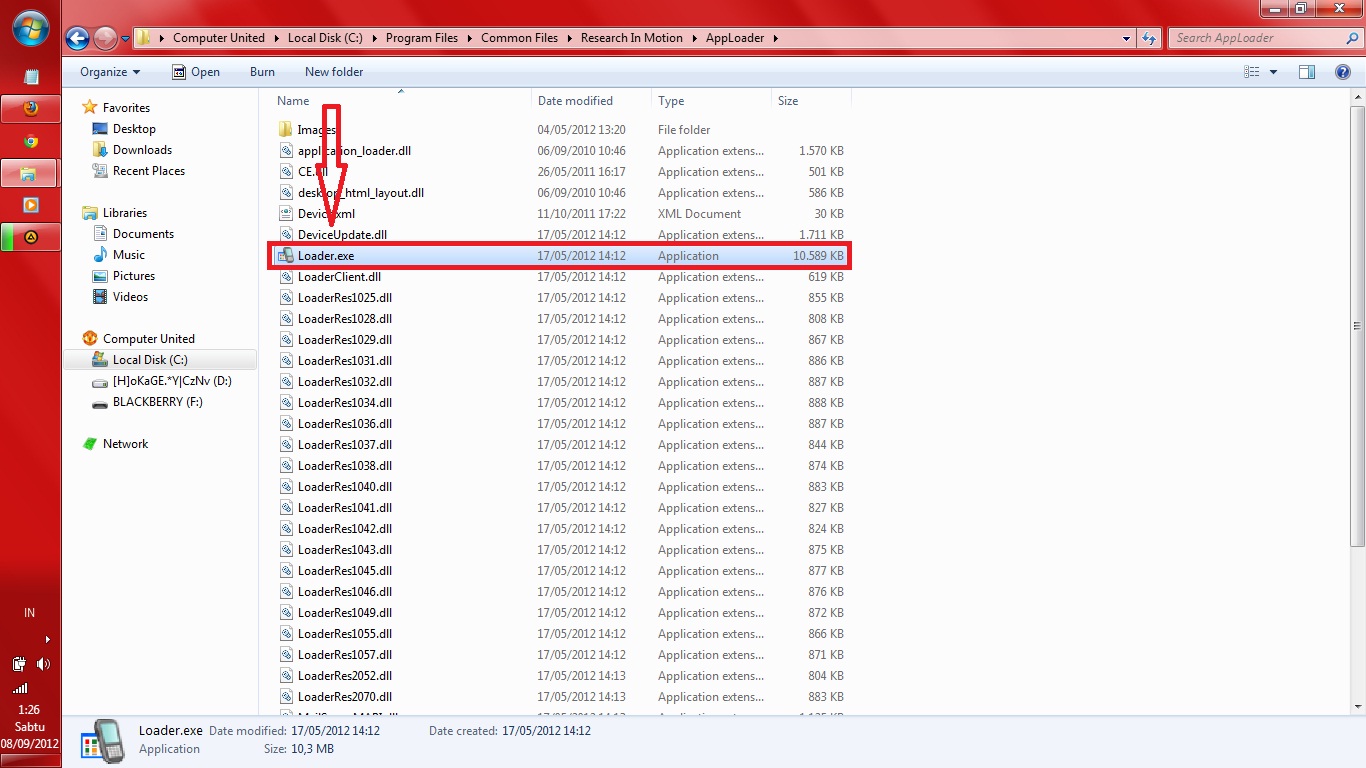Navigate to Research In Motion breadcrumb

632,38
